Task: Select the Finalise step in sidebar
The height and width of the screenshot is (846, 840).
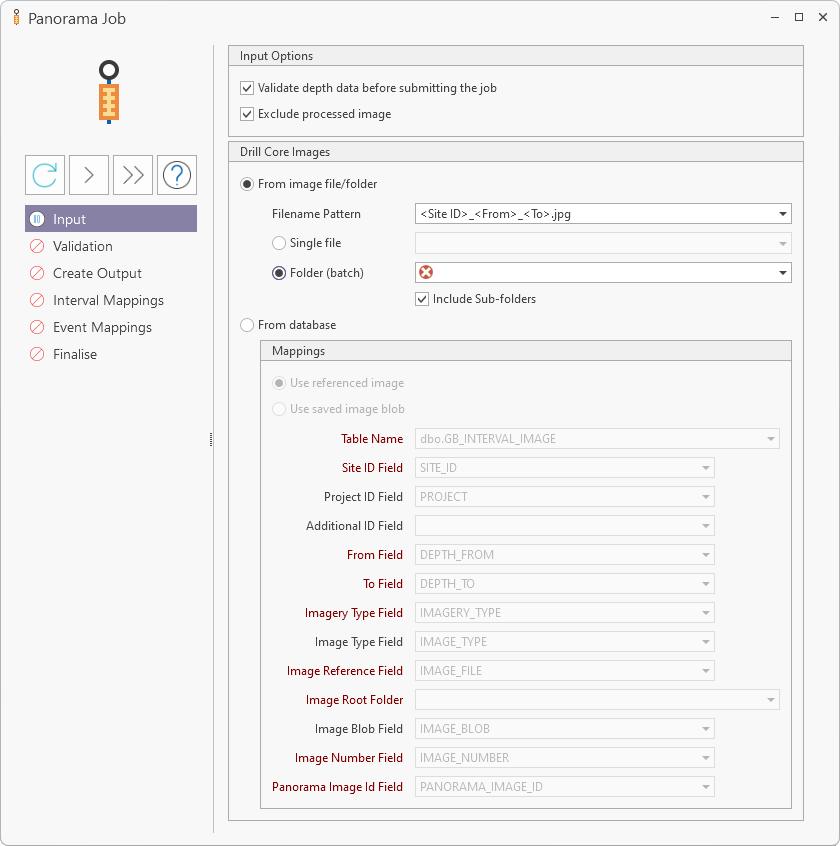Action: tap(75, 354)
